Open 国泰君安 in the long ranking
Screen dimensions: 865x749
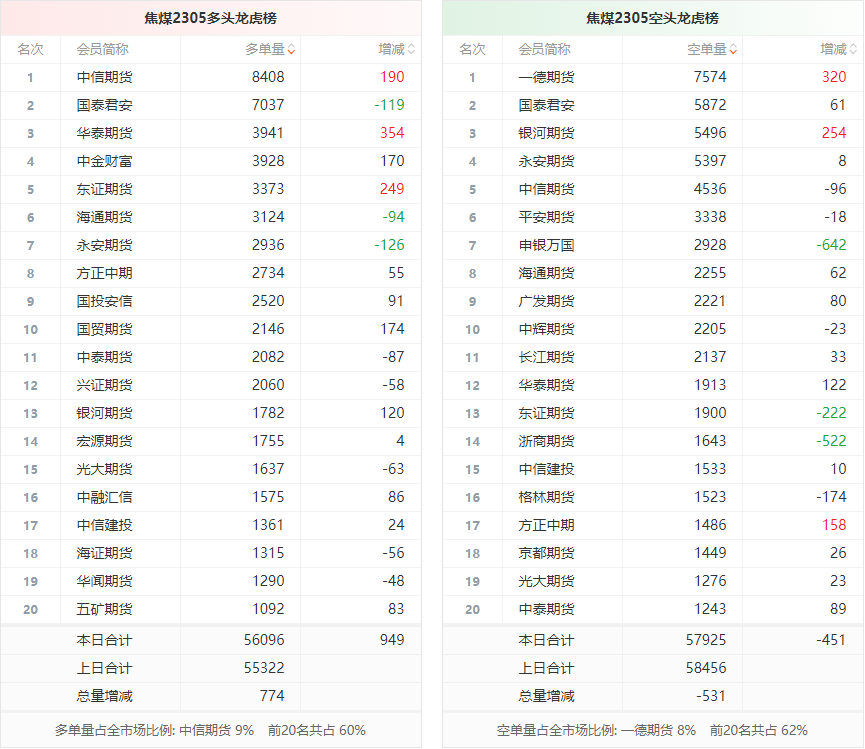point(104,105)
